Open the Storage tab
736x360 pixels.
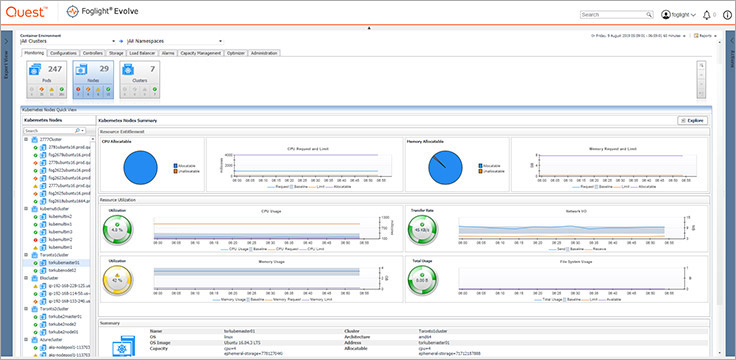(116, 53)
